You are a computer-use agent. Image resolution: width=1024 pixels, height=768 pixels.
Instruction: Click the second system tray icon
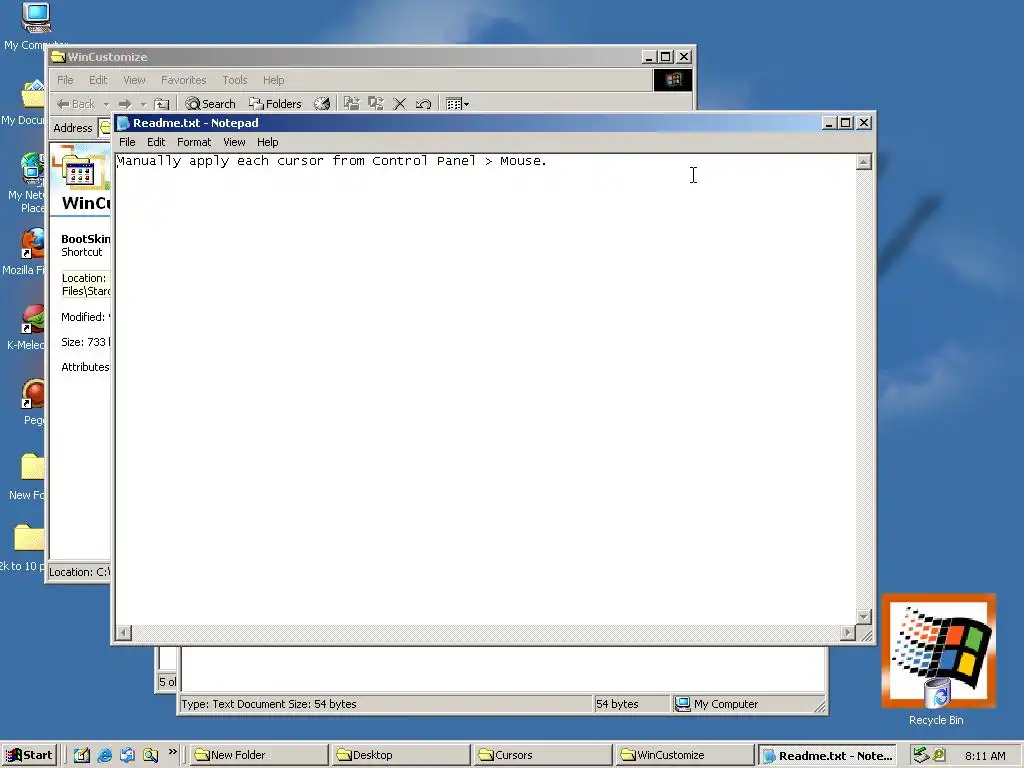point(939,755)
